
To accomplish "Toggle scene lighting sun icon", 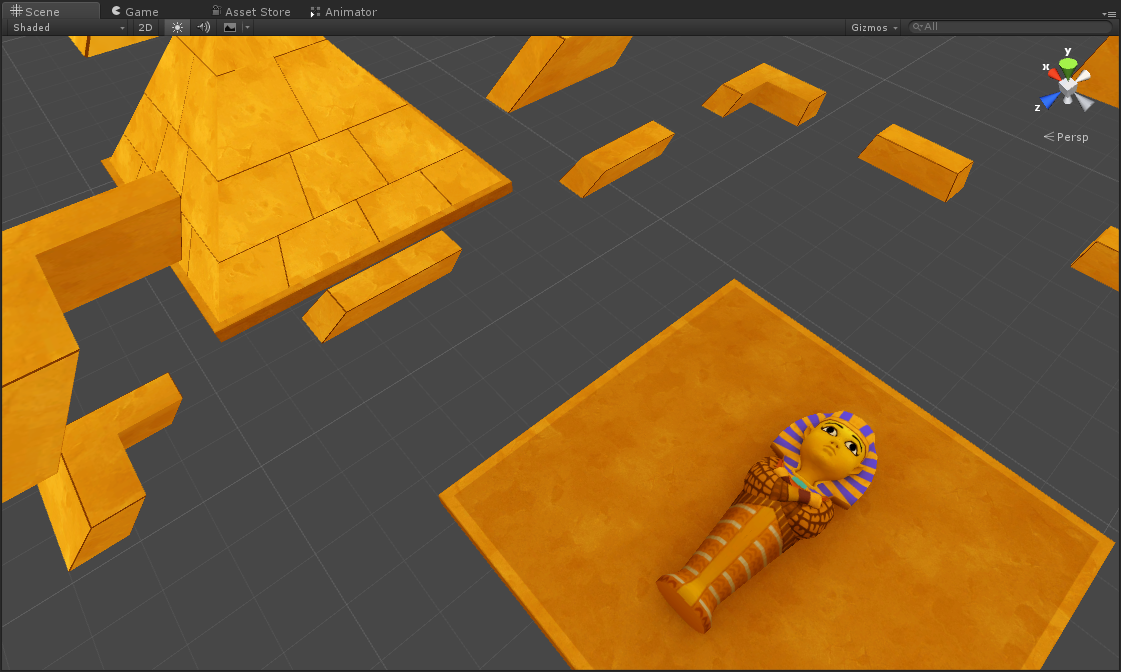I will 177,27.
